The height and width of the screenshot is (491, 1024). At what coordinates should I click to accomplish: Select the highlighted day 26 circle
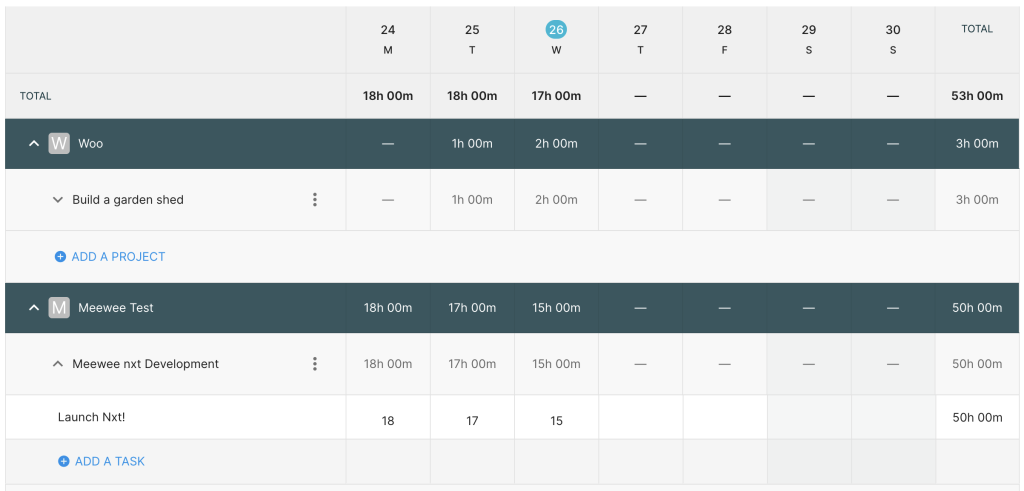point(556,29)
